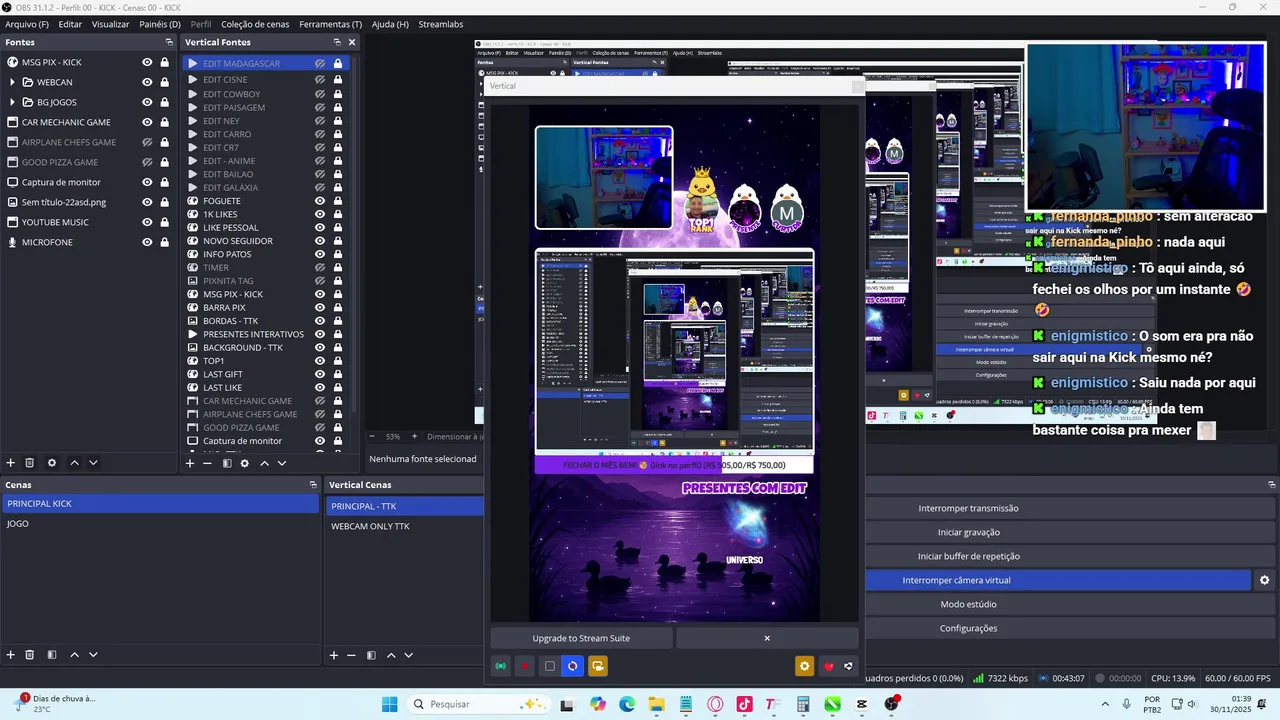Open Visualizar menu
Screen dimensions: 1280x720
(x=110, y=24)
